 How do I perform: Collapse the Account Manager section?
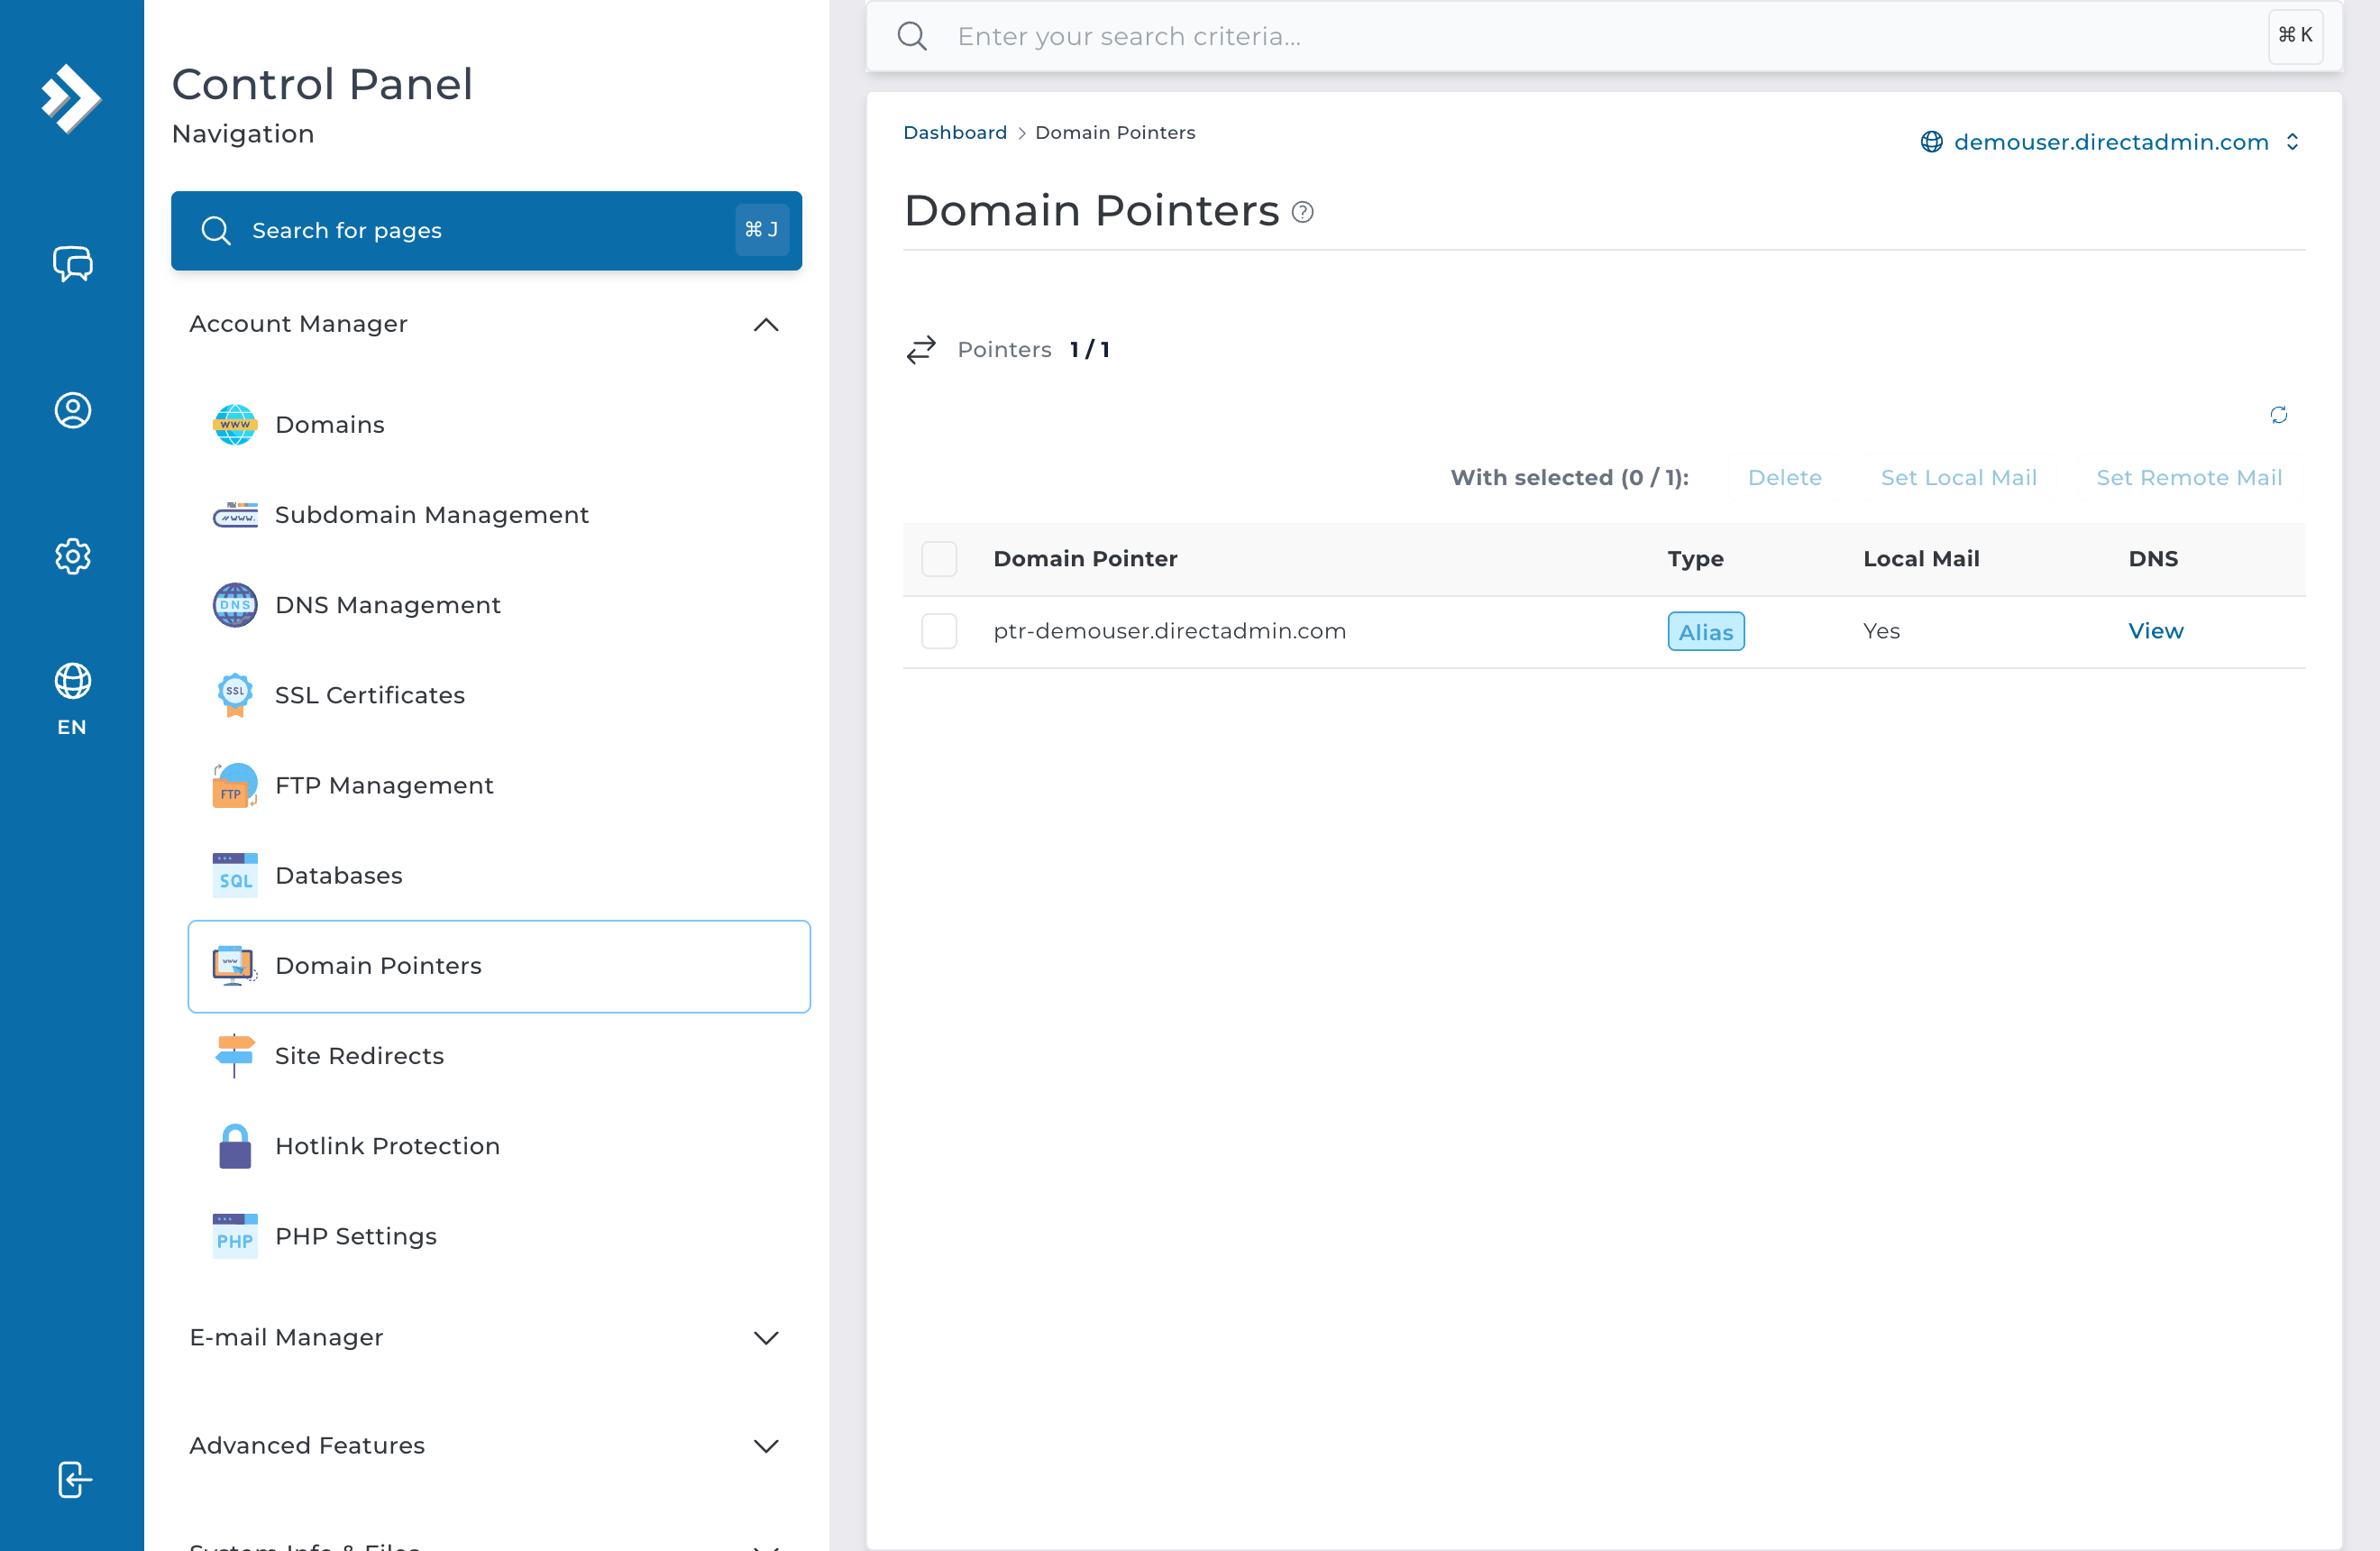click(766, 325)
